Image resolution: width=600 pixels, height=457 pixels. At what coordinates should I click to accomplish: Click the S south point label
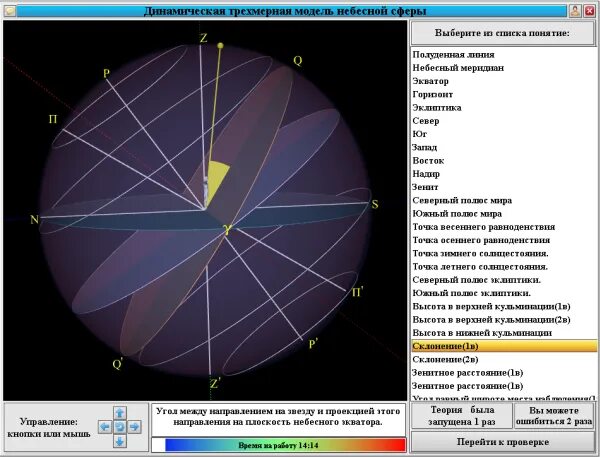tap(375, 204)
